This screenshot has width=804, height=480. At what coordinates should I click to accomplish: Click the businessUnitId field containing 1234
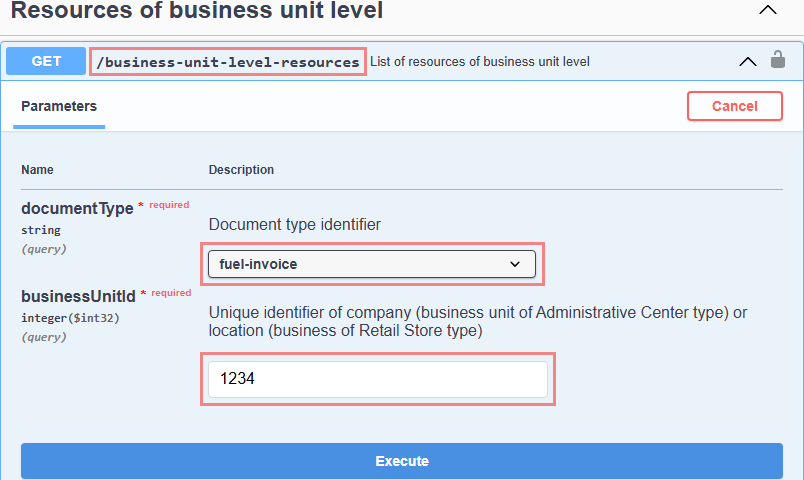click(x=378, y=379)
